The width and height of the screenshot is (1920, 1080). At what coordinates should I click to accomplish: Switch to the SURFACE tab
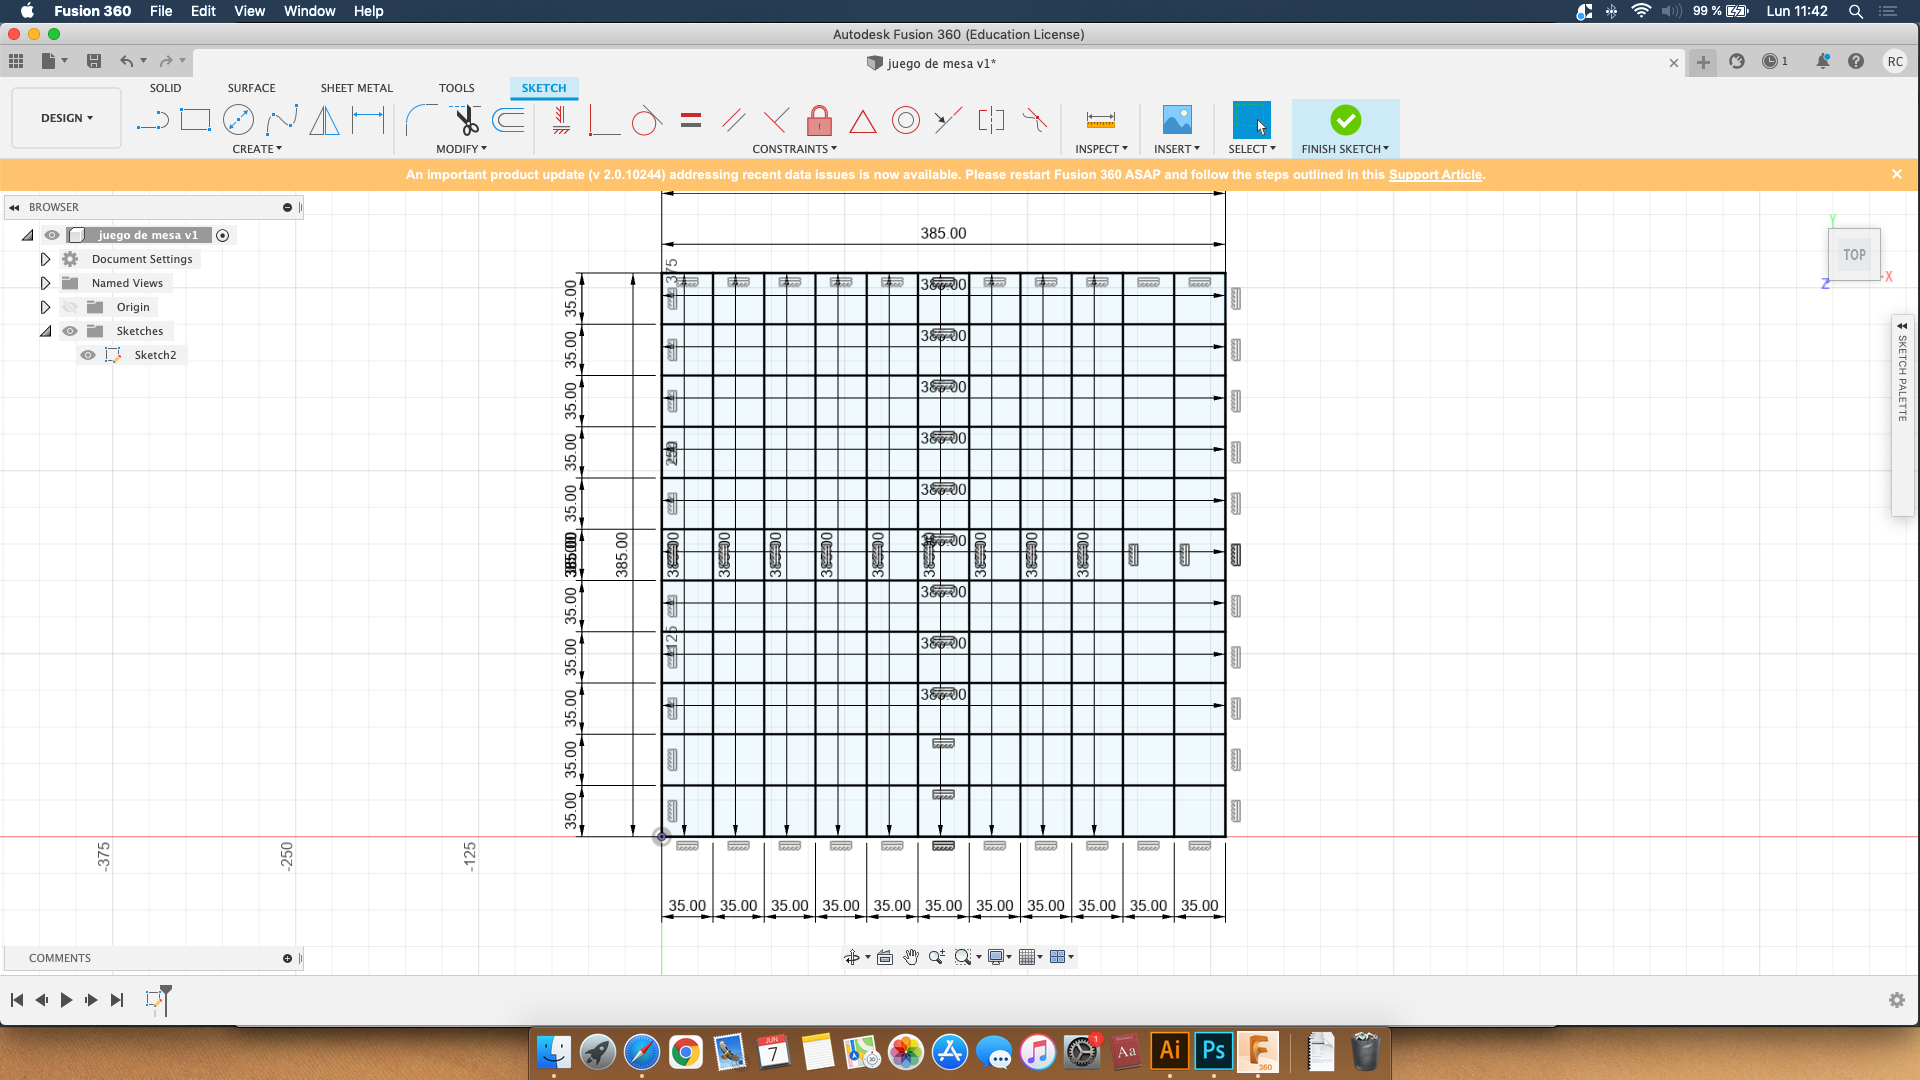point(251,88)
